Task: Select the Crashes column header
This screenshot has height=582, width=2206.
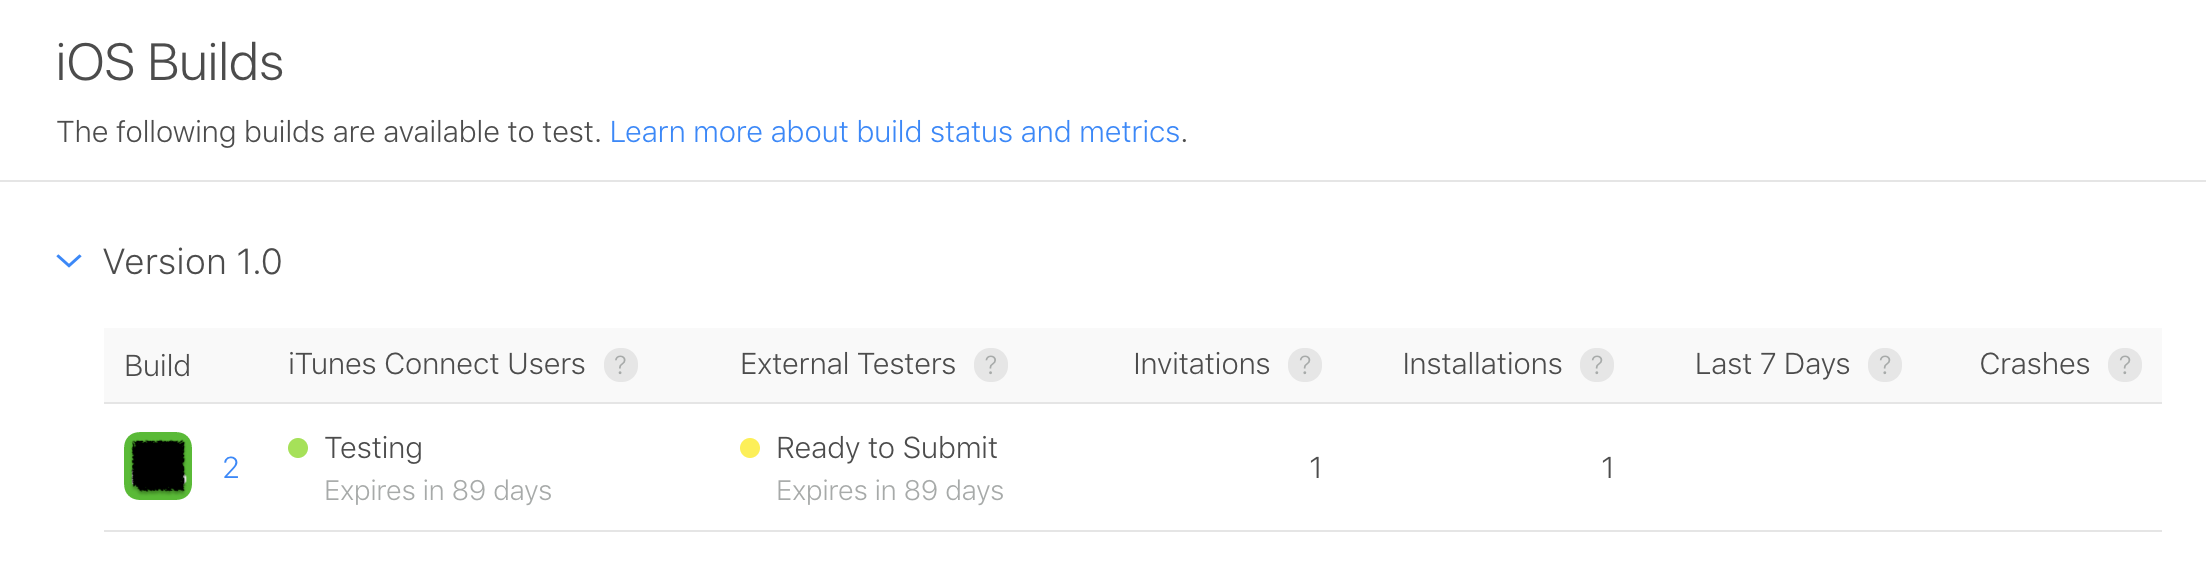Action: tap(2035, 364)
